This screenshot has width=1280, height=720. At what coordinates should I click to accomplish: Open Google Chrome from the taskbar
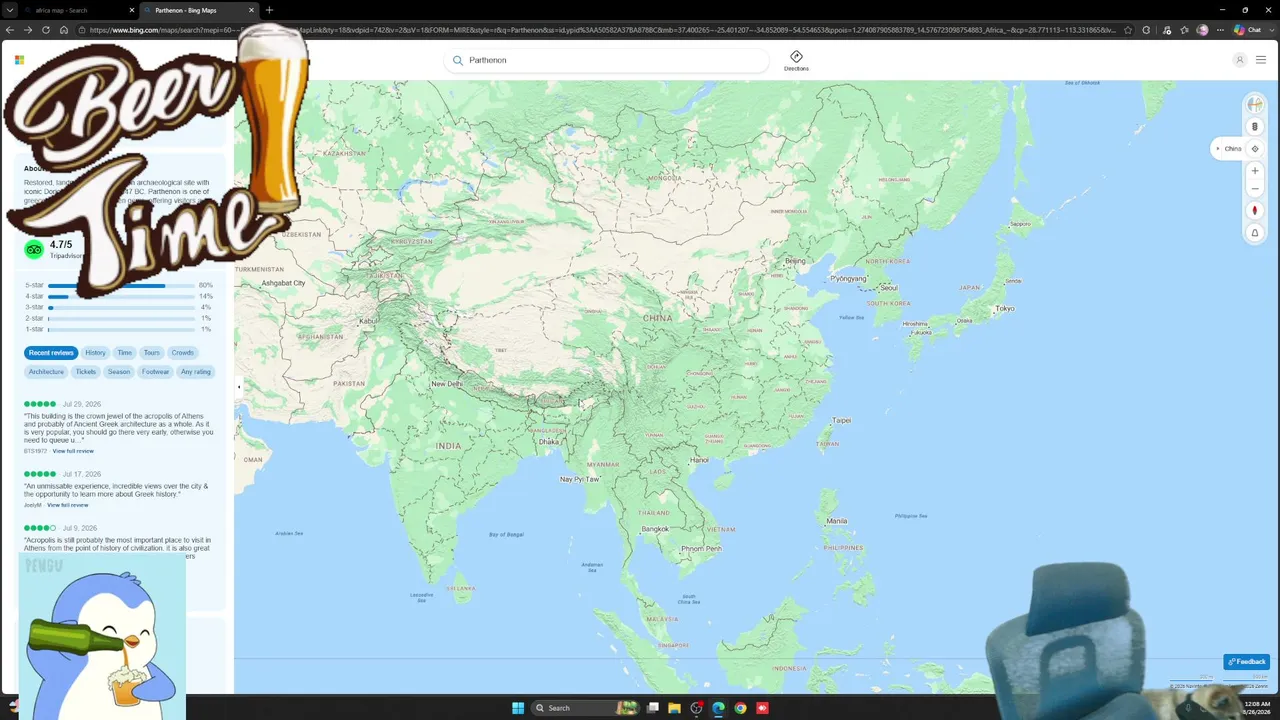click(x=740, y=708)
